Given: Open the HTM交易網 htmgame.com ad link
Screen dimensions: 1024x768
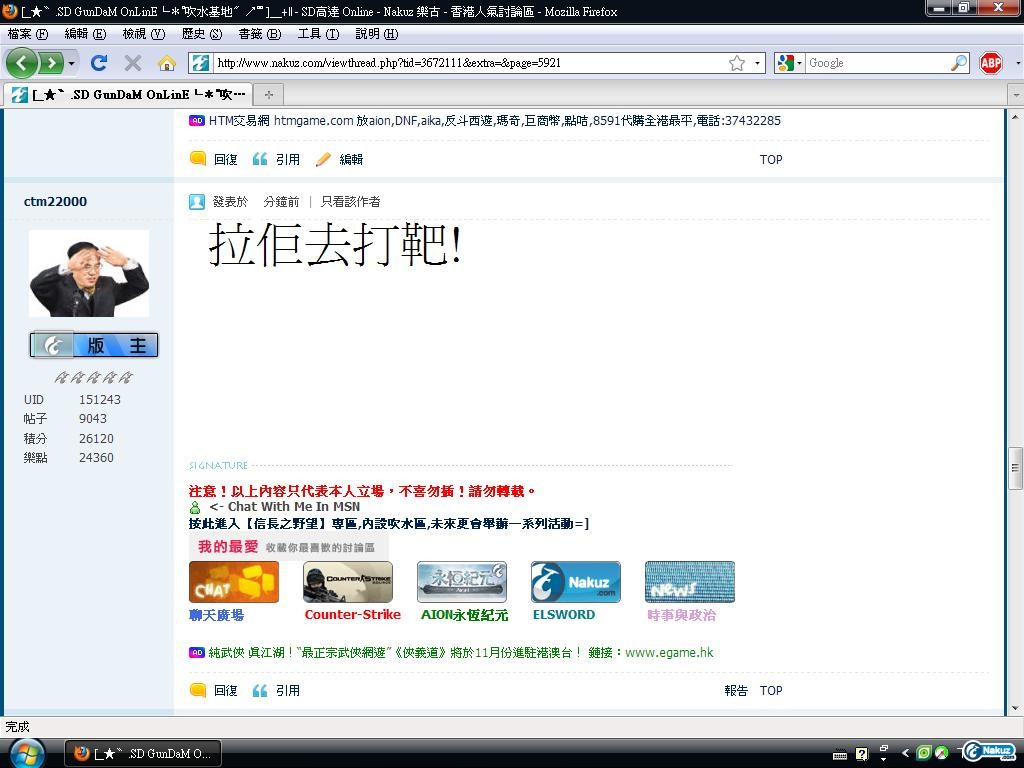Looking at the screenshot, I should click(x=494, y=120).
